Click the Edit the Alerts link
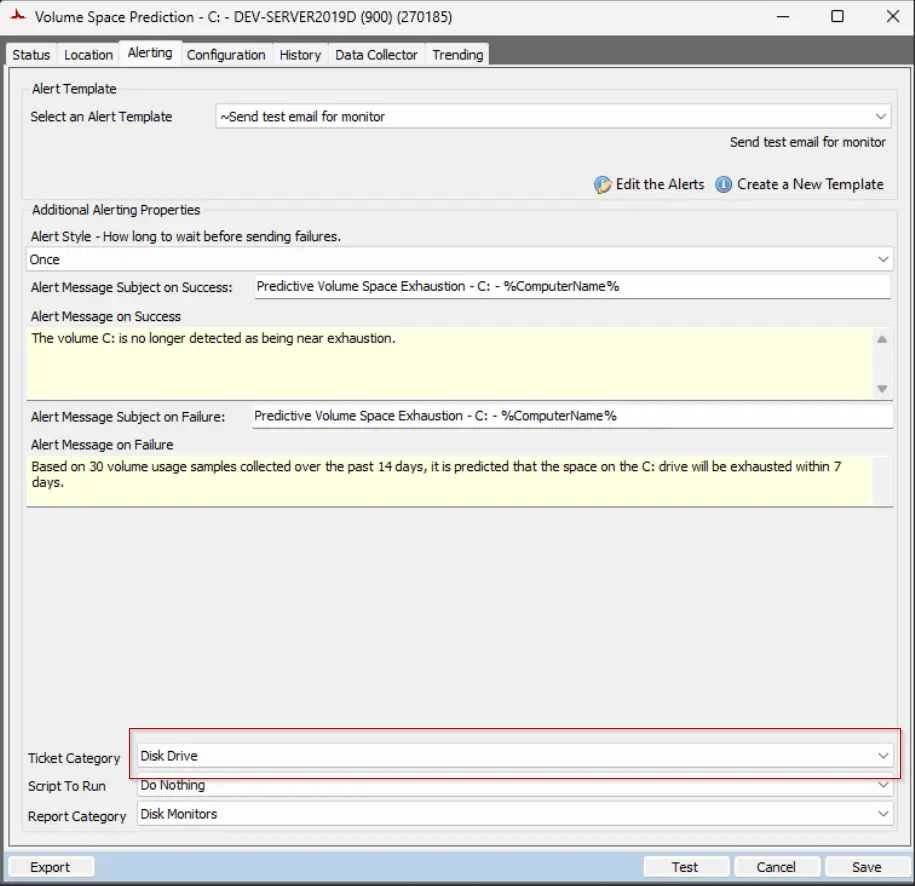This screenshot has width=915, height=886. [659, 184]
